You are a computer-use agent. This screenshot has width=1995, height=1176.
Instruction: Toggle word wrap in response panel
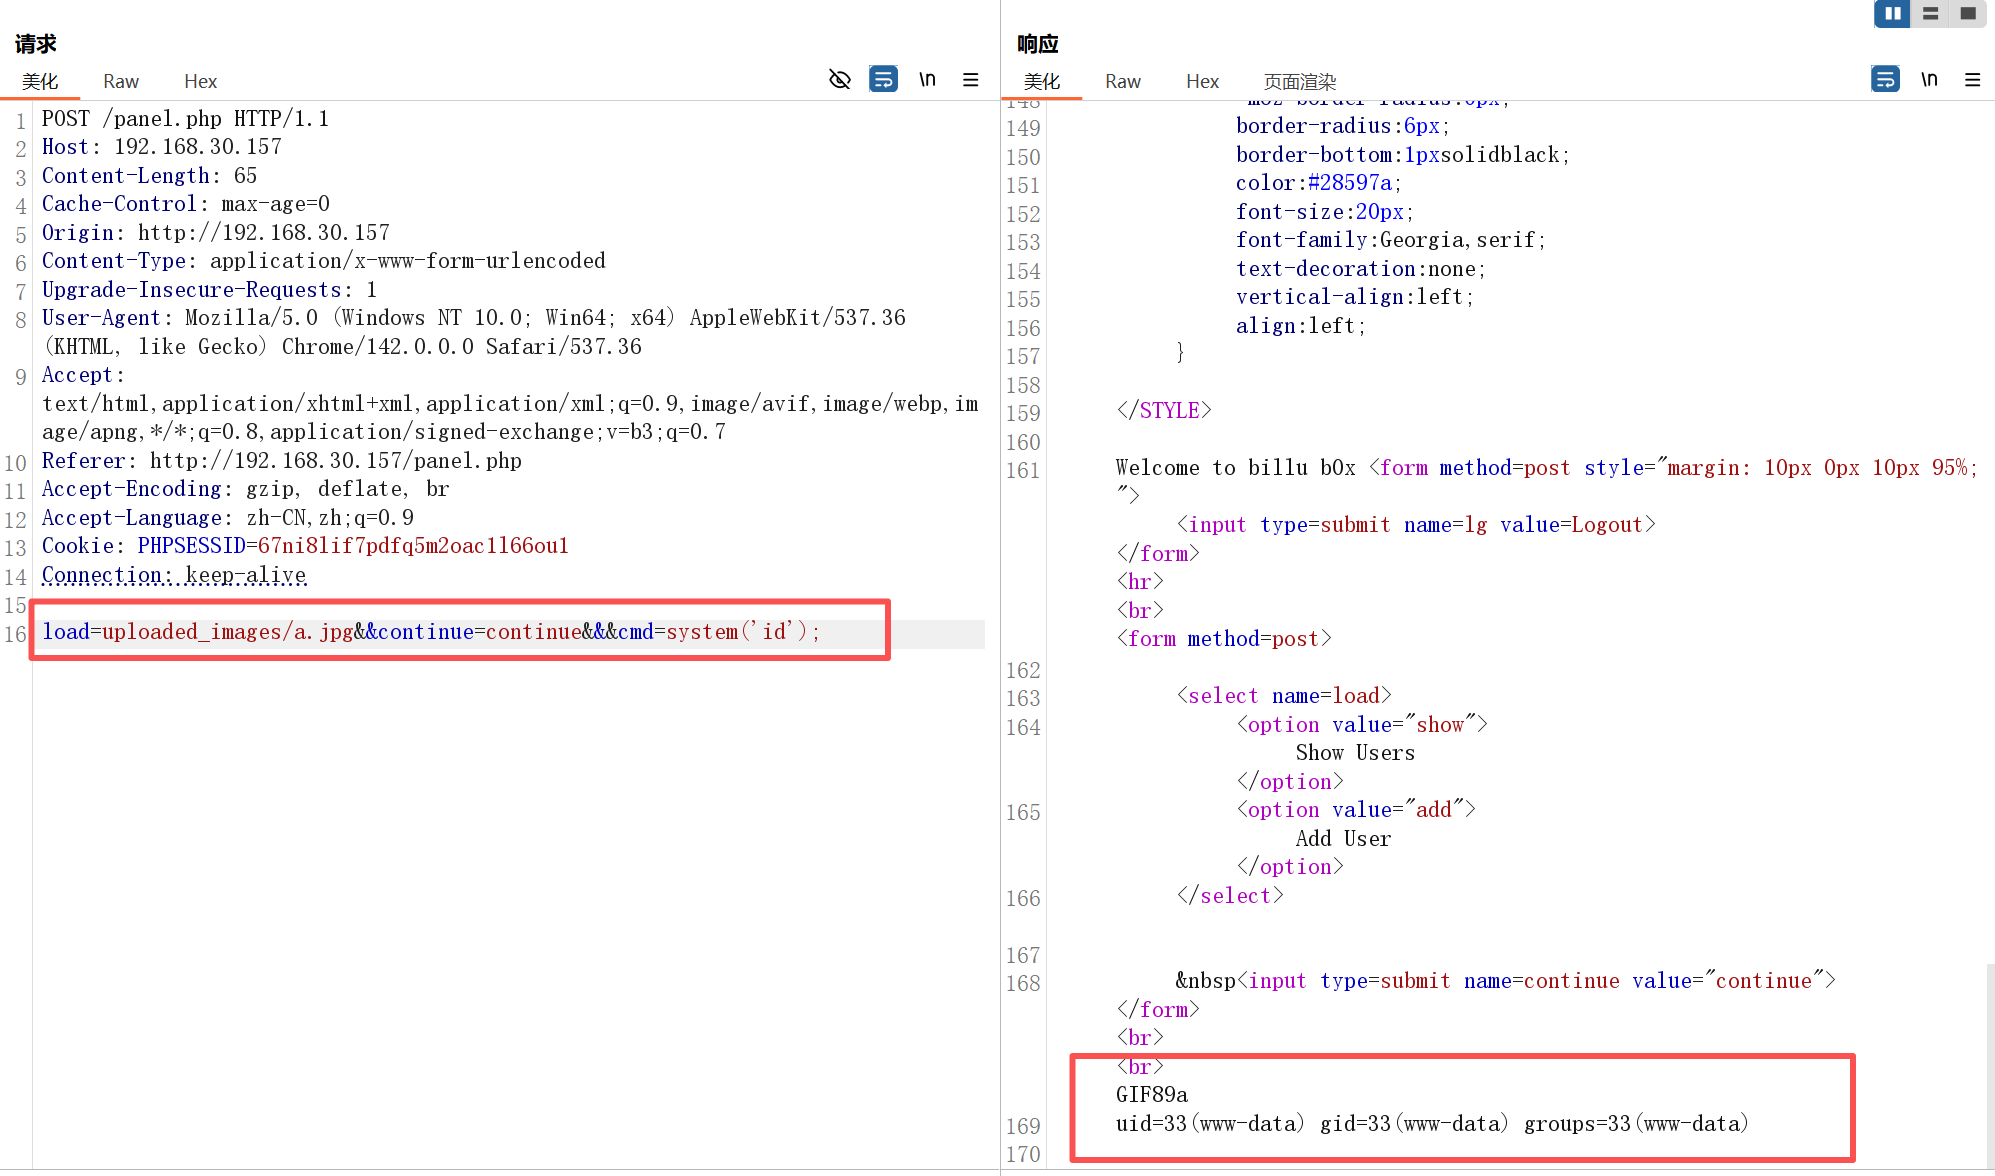pyautogui.click(x=1885, y=79)
